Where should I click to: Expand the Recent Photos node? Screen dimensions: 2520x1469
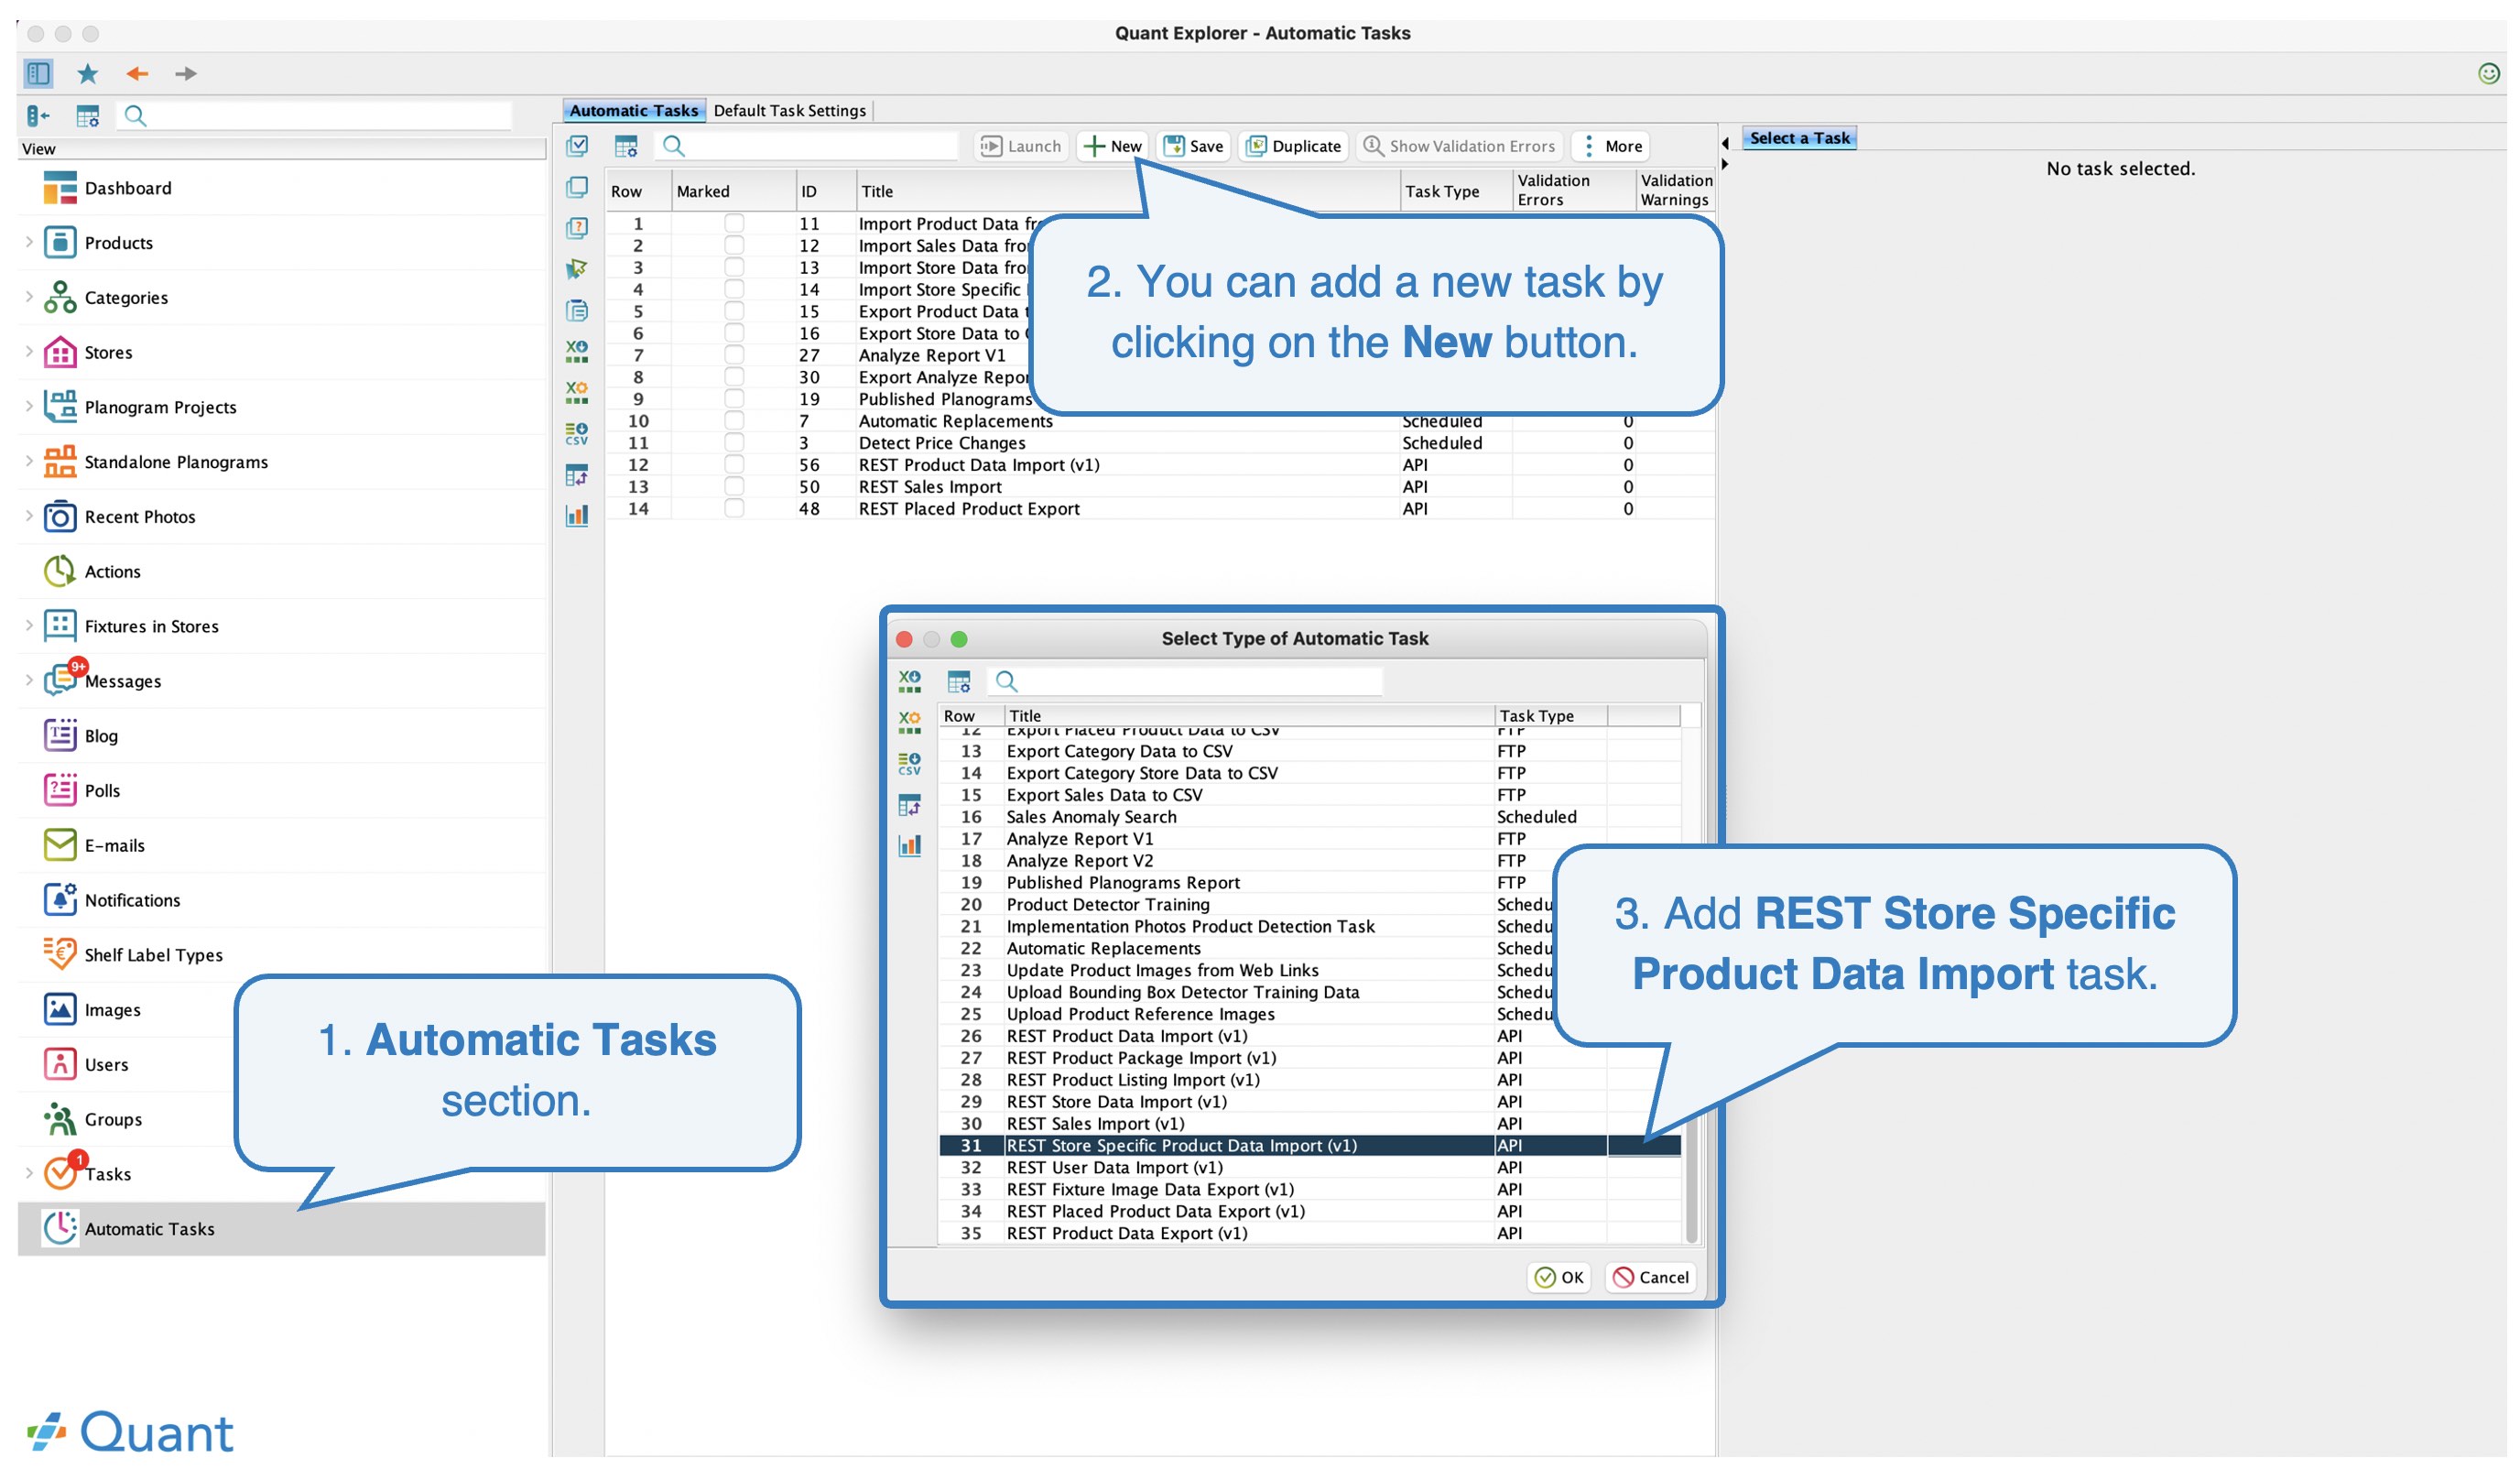click(x=29, y=516)
